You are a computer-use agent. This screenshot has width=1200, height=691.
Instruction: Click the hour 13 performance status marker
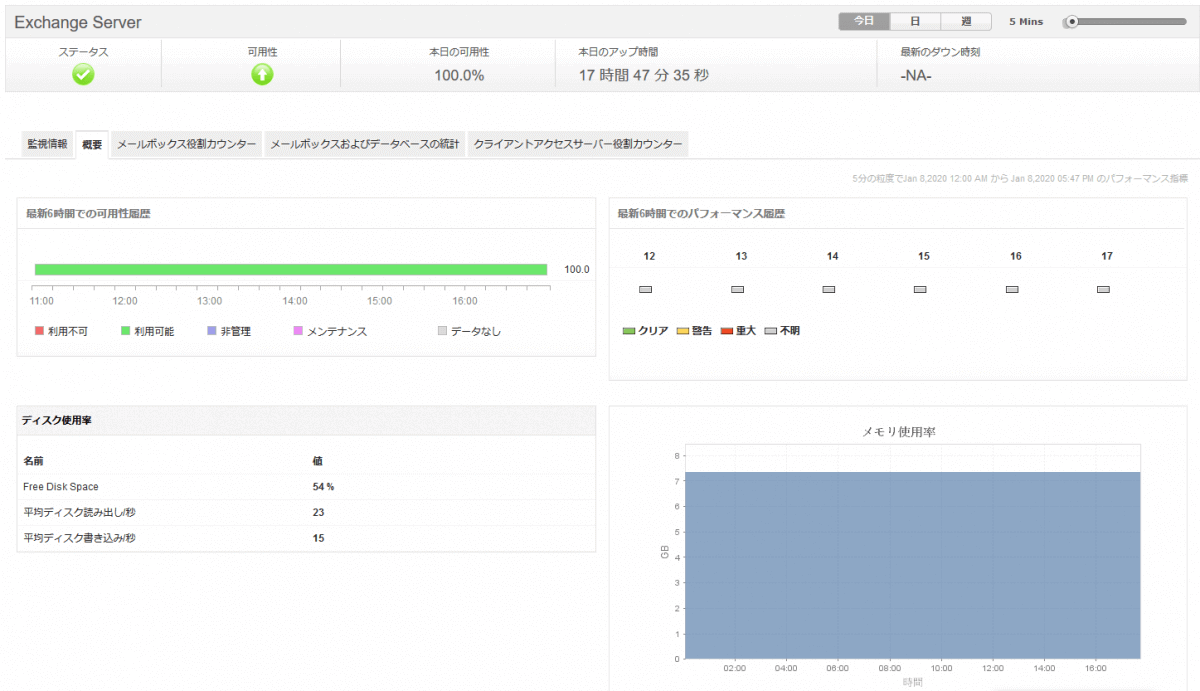[737, 289]
